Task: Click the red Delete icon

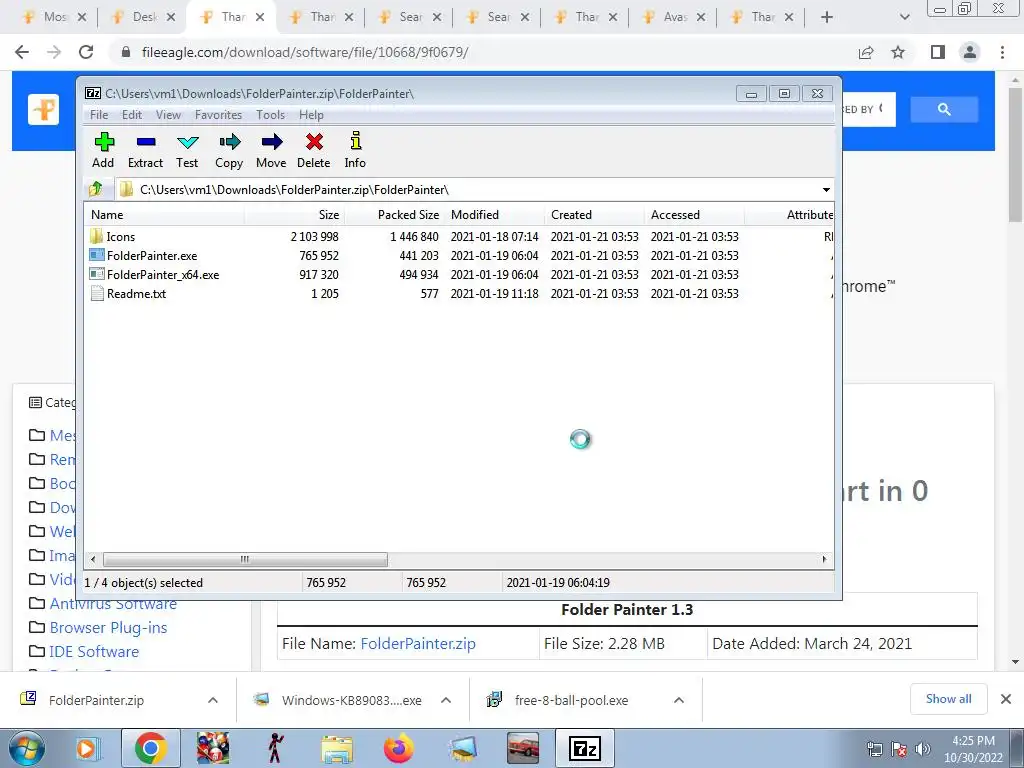Action: pos(313,150)
